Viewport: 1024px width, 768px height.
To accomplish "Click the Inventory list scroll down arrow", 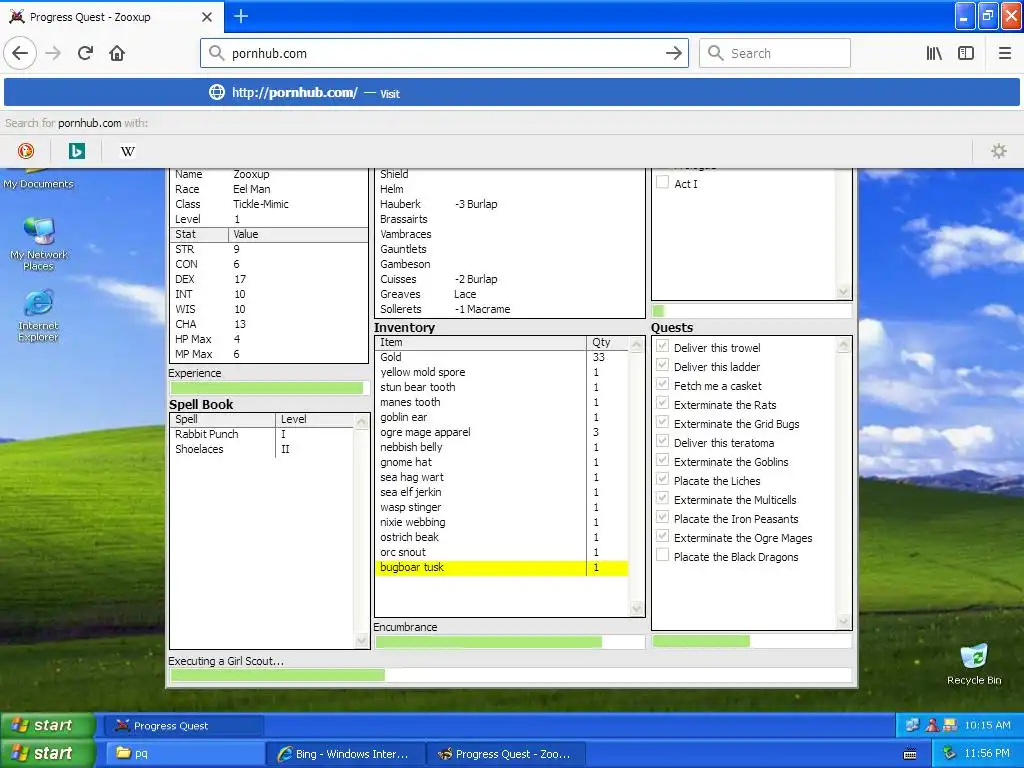I will click(637, 609).
